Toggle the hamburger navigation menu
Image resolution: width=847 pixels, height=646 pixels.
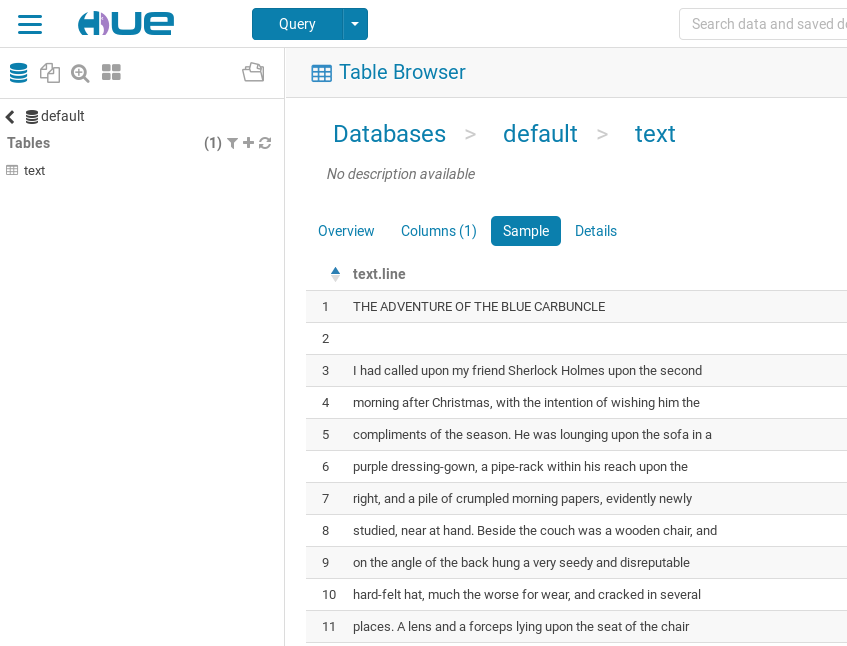[x=29, y=24]
